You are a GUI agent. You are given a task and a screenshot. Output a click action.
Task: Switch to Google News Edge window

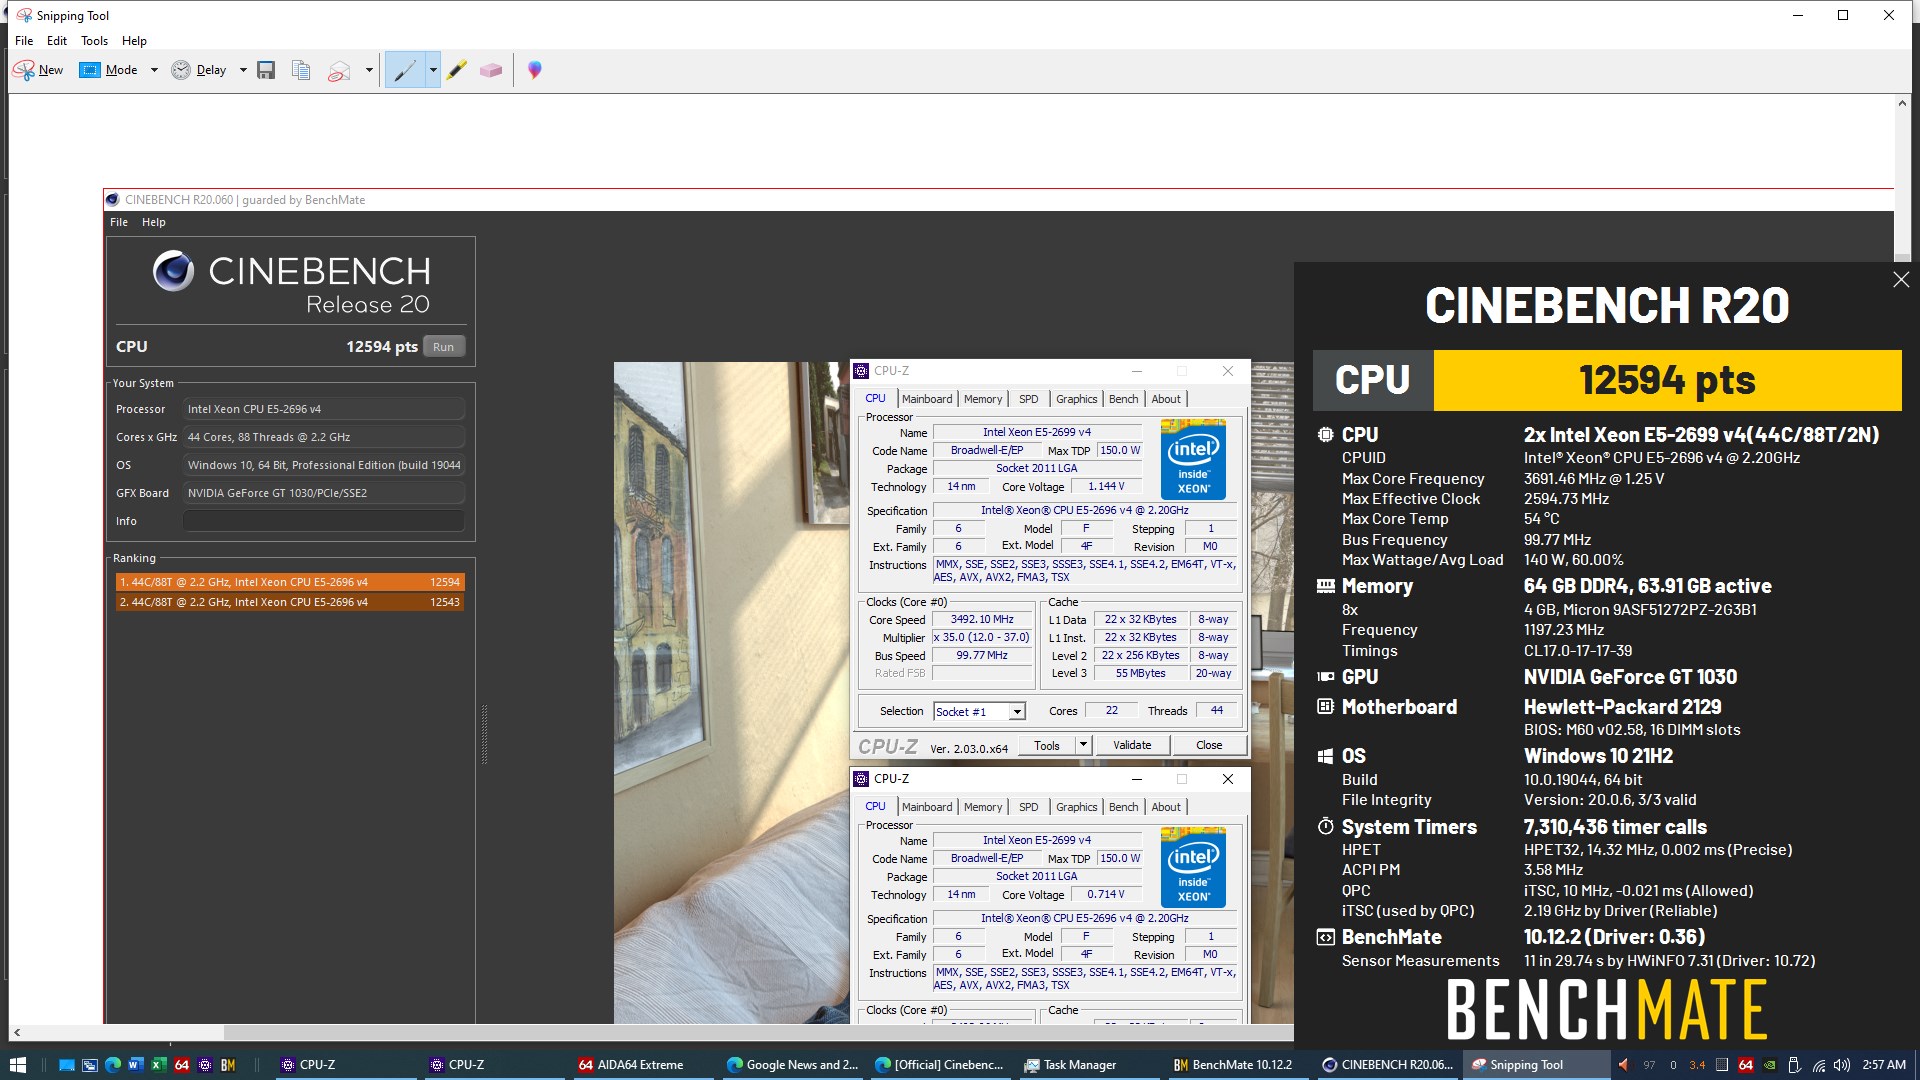[x=792, y=1065]
